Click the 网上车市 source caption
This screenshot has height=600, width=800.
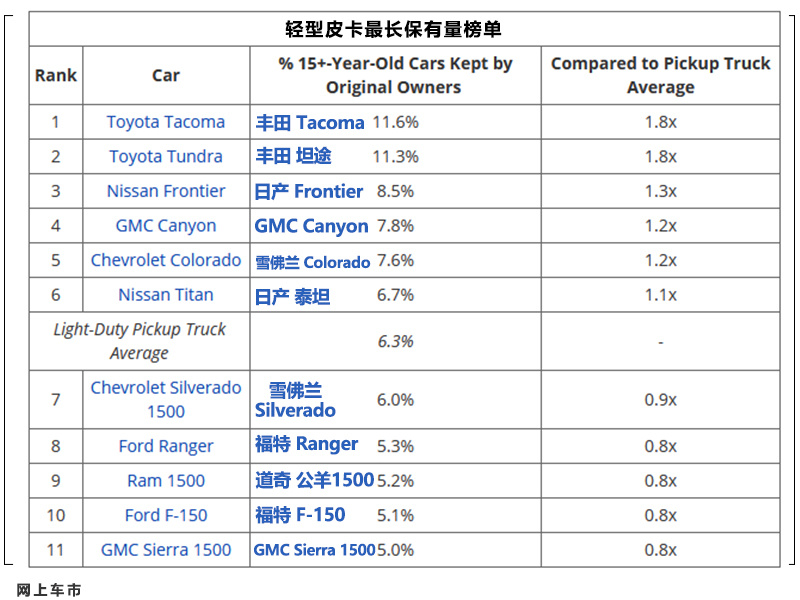pos(49,590)
